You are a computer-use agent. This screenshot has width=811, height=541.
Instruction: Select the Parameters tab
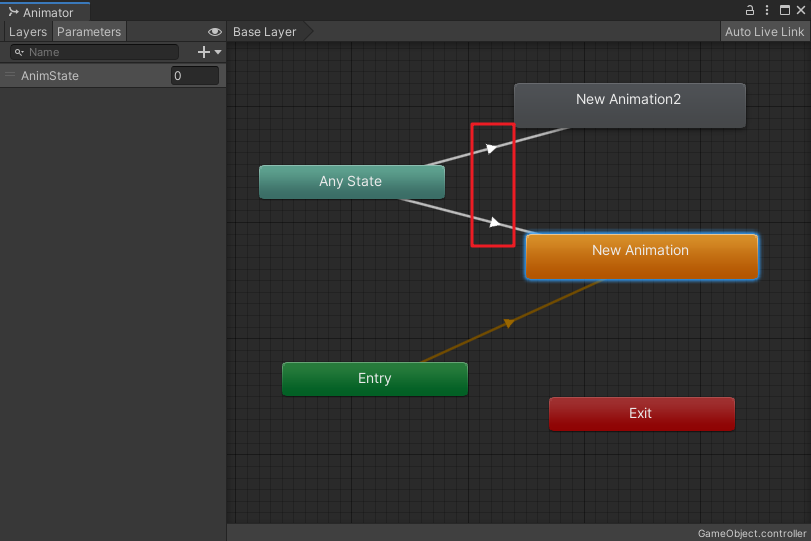[89, 32]
